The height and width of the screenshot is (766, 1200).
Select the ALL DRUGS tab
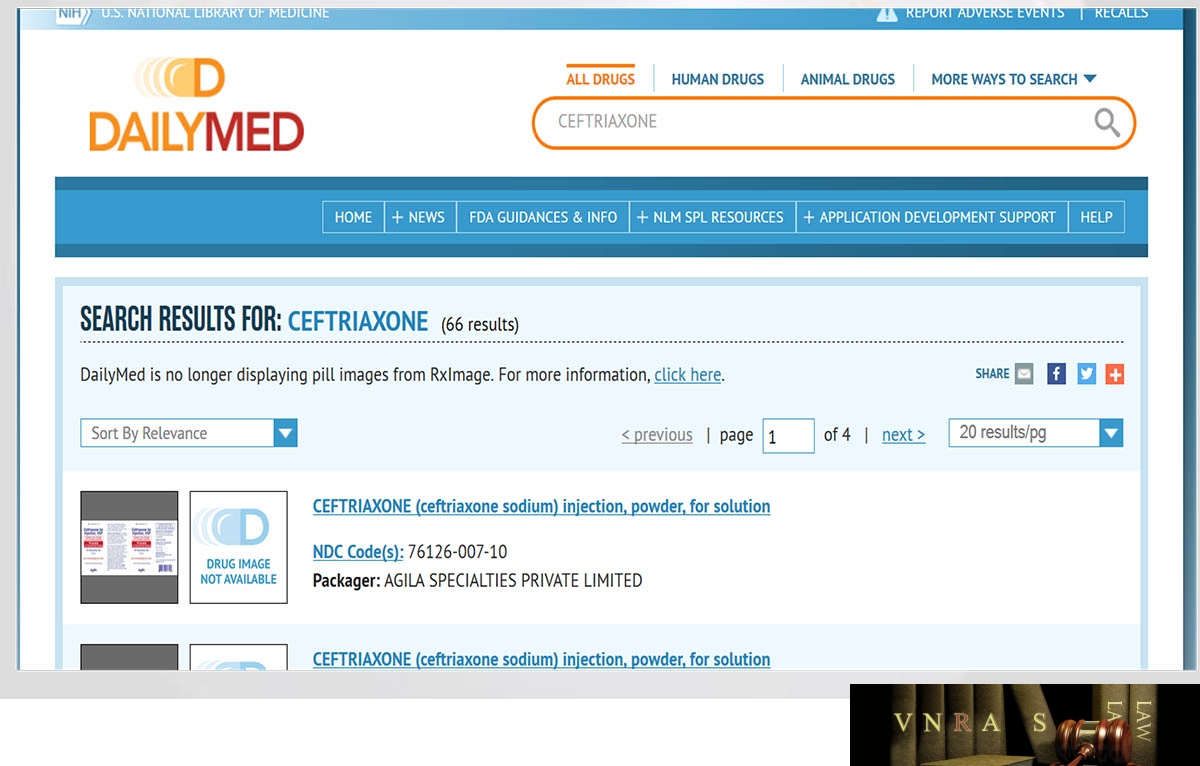click(x=600, y=79)
